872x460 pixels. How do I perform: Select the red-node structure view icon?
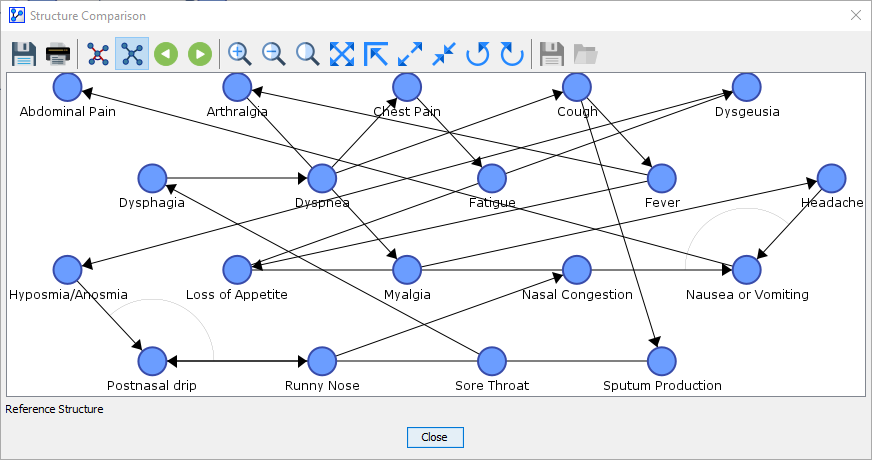(x=98, y=54)
